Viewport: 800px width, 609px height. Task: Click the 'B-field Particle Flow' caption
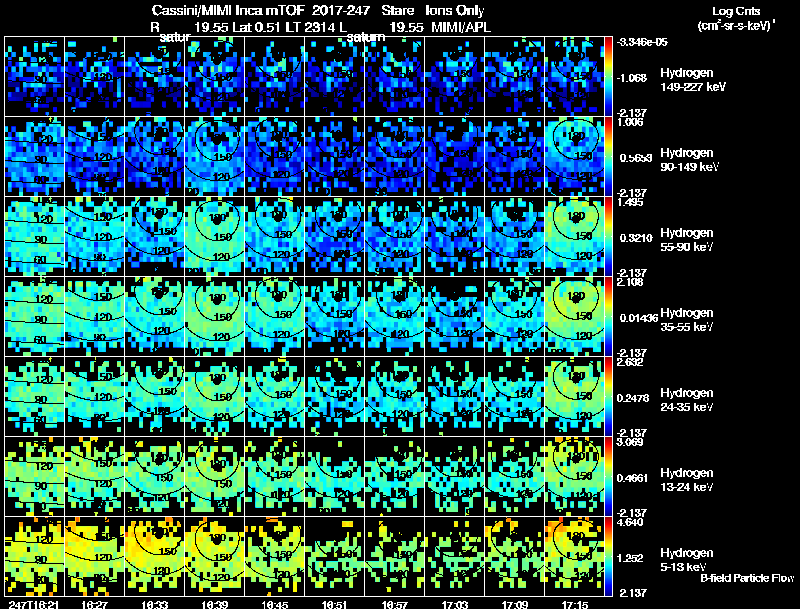coord(747,578)
